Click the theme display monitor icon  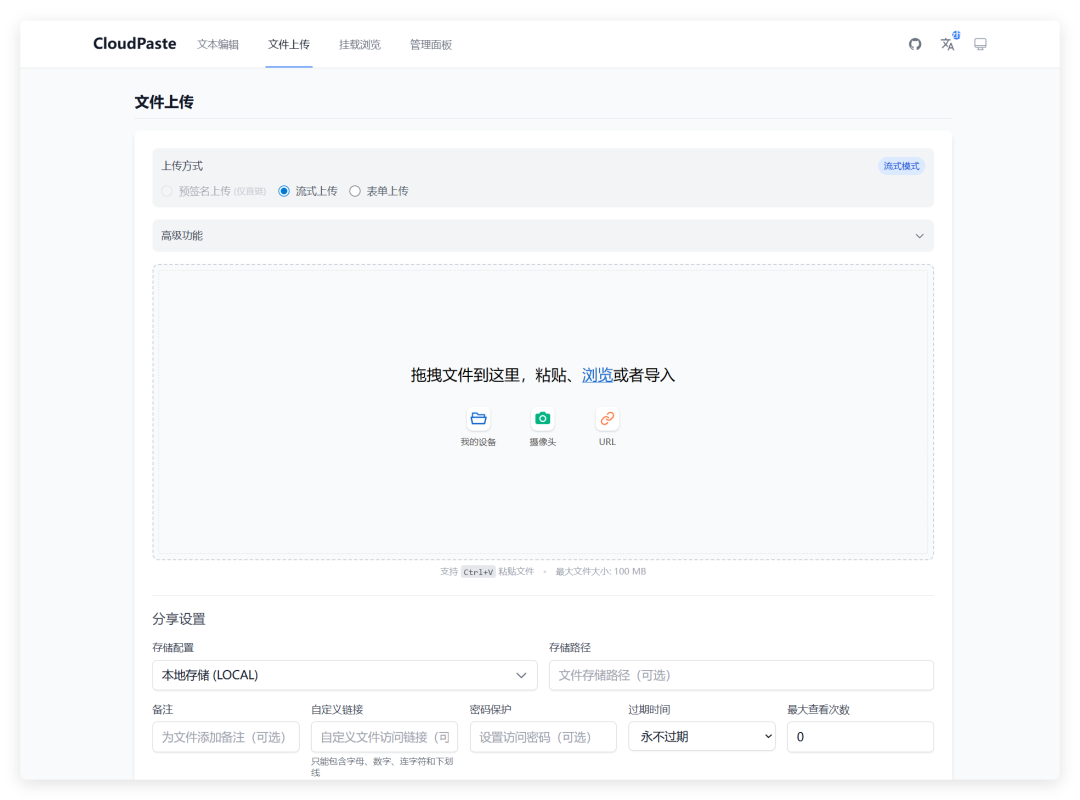[x=980, y=44]
